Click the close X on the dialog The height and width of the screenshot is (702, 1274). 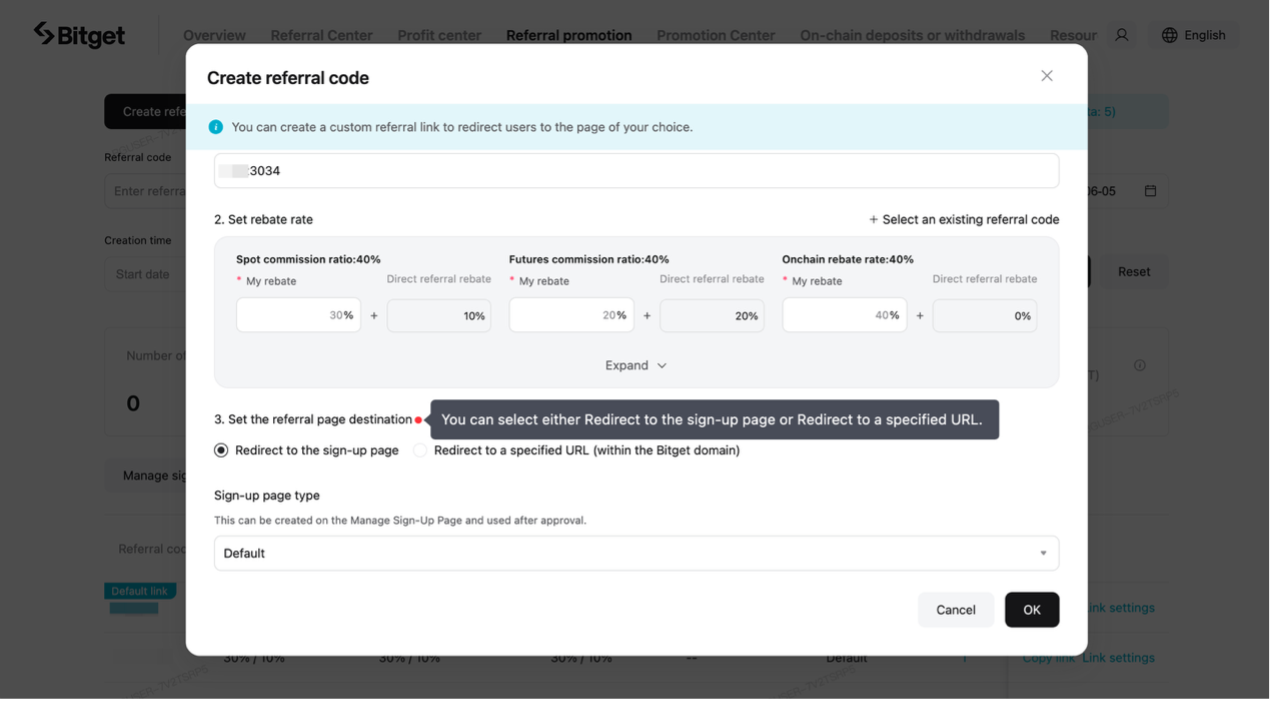[1046, 75]
